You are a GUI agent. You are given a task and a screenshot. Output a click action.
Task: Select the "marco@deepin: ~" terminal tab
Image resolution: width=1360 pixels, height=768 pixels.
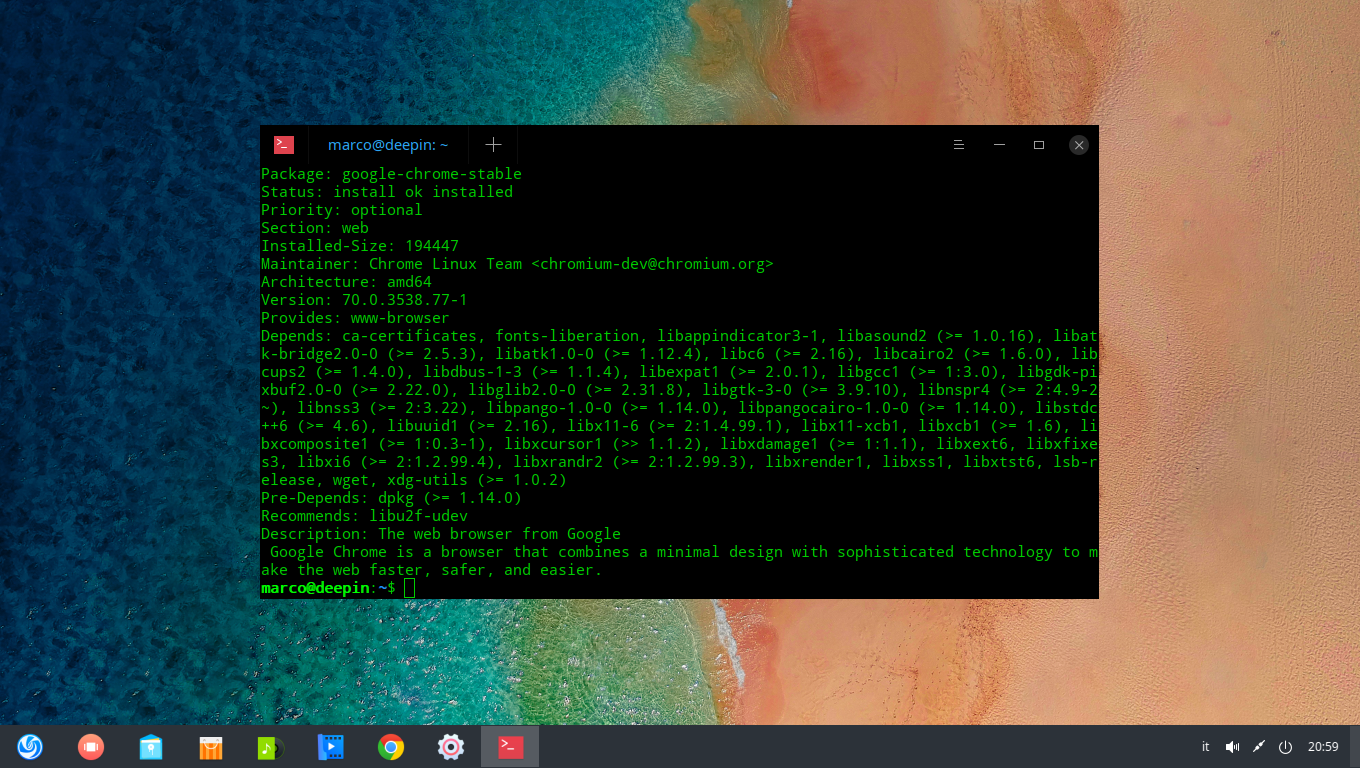tap(388, 145)
